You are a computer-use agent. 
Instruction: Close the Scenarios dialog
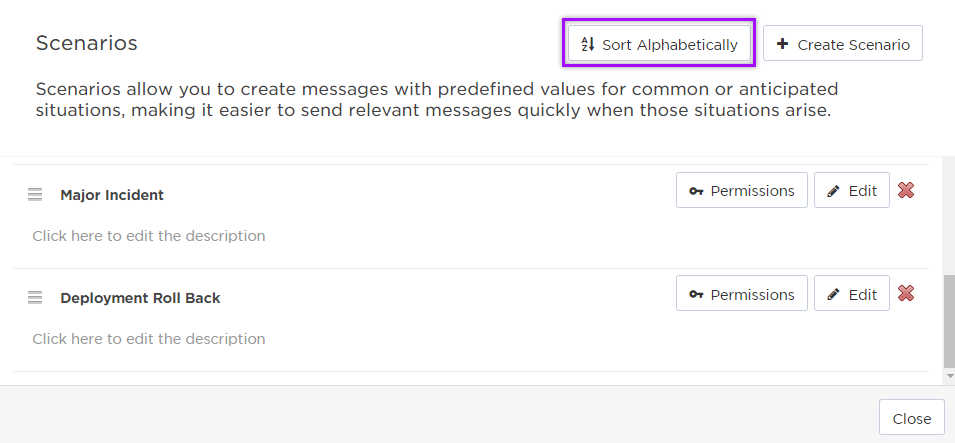pos(911,418)
